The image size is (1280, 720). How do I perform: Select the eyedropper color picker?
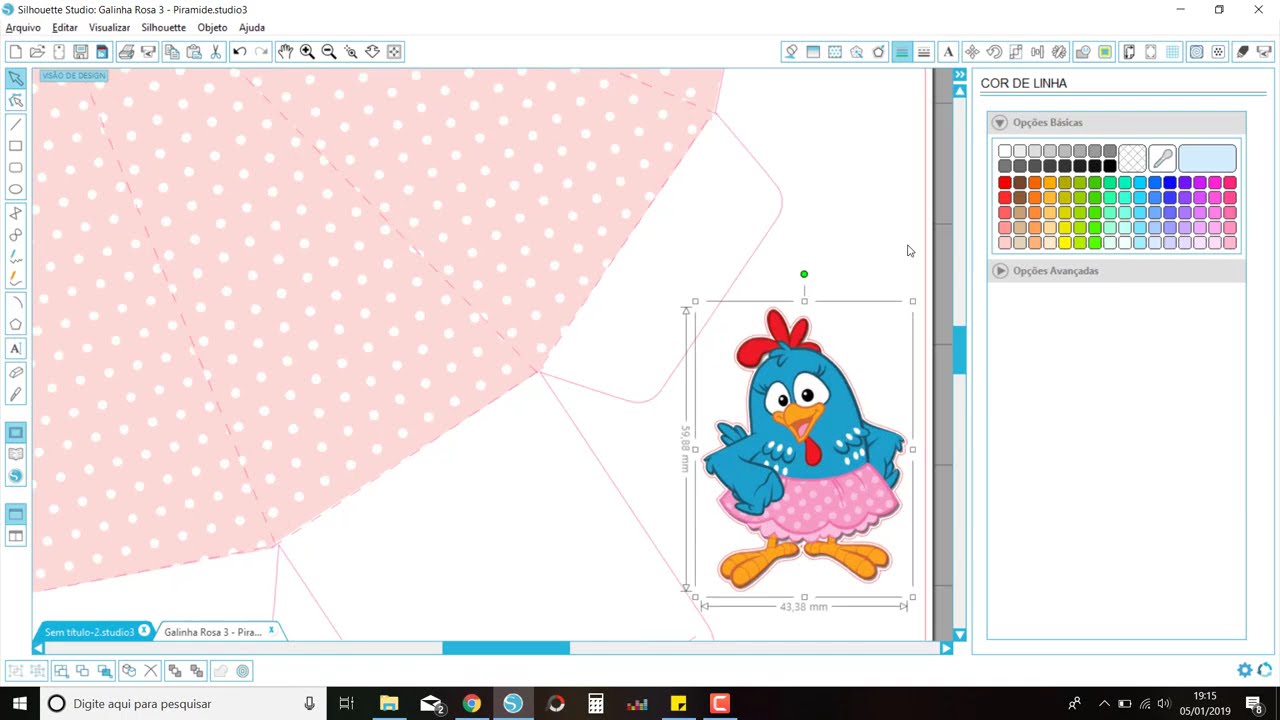(1162, 158)
